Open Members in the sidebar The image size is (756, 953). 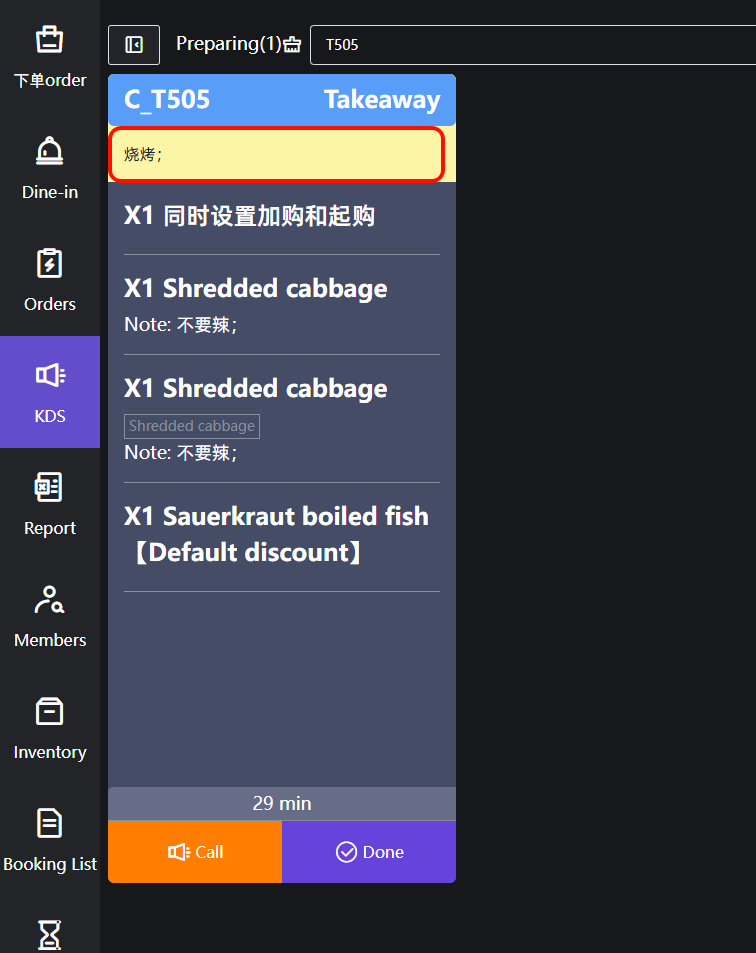[x=49, y=600]
